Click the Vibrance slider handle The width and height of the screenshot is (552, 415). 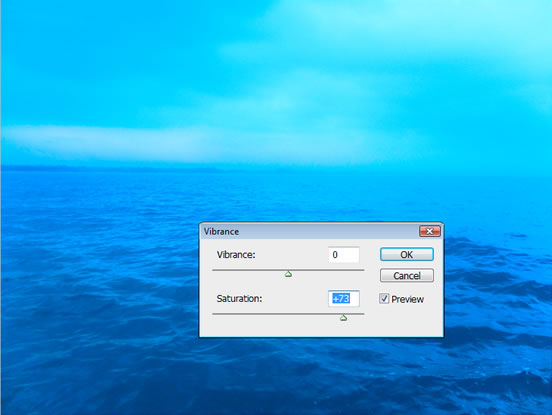click(x=288, y=274)
